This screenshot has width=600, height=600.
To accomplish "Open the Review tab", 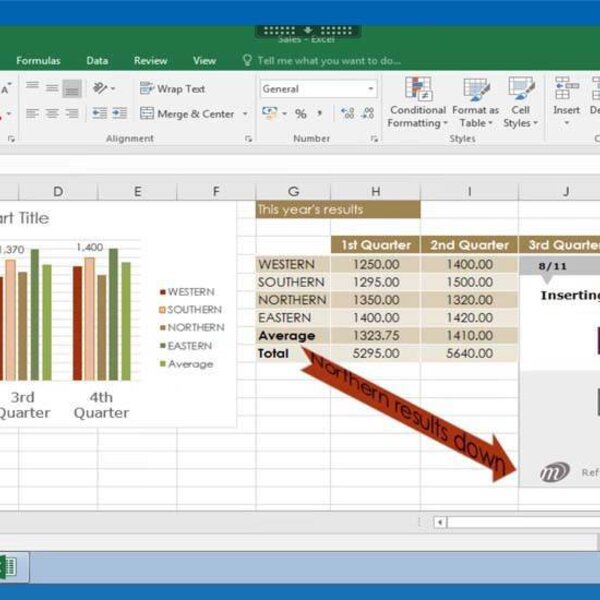I will [x=150, y=60].
